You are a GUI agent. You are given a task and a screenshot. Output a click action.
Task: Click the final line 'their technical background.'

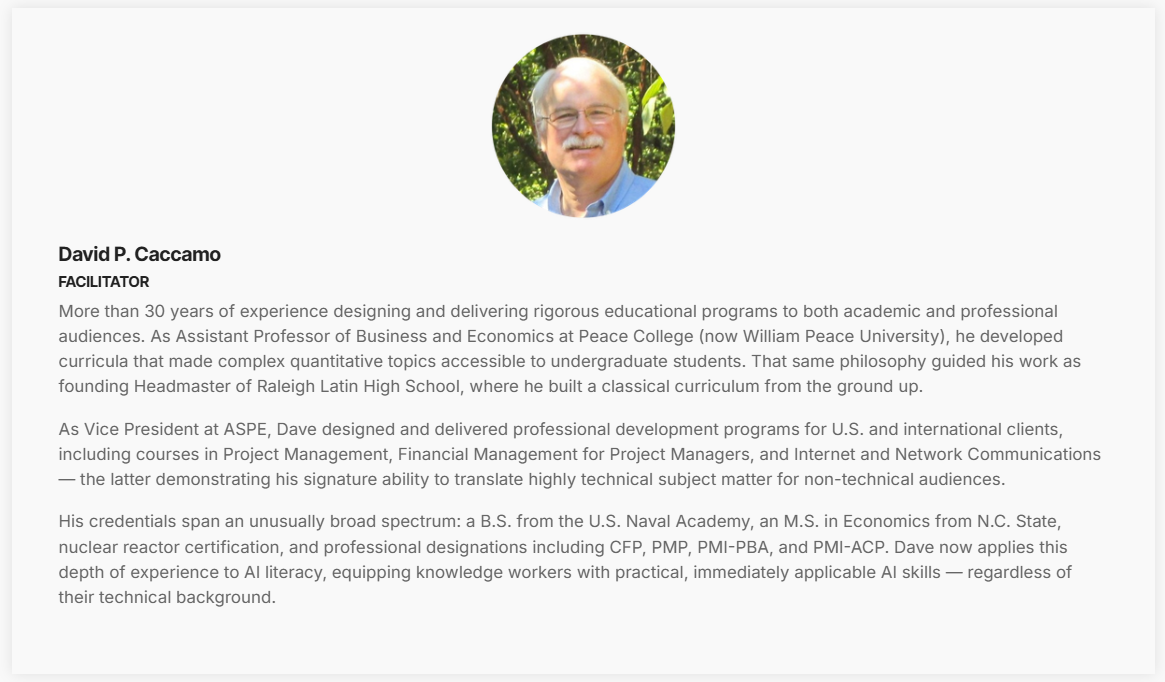(167, 597)
